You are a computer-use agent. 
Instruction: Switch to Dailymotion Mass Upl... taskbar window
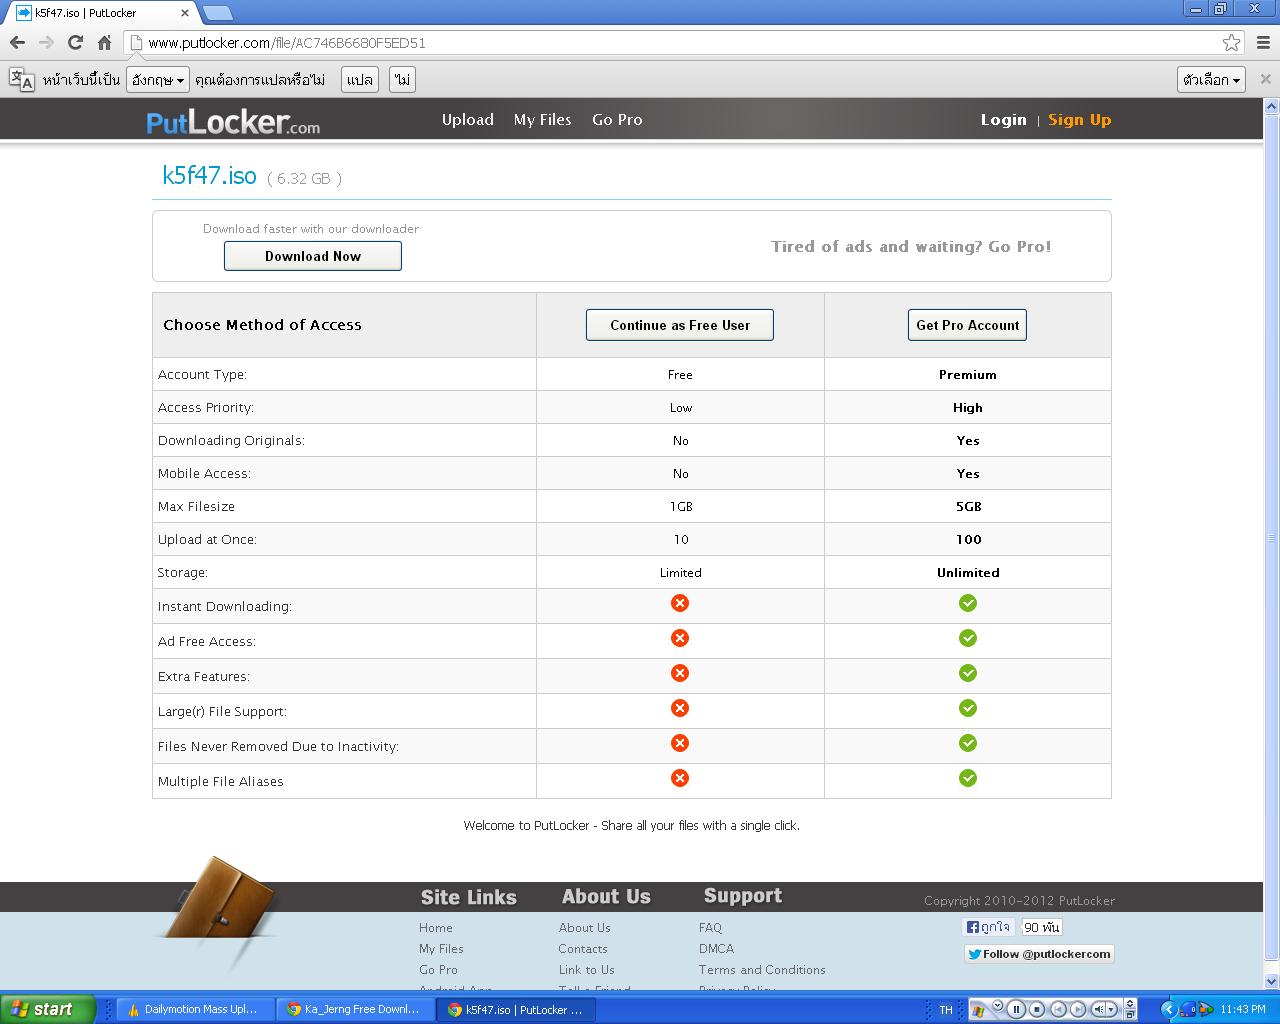[x=194, y=1010]
